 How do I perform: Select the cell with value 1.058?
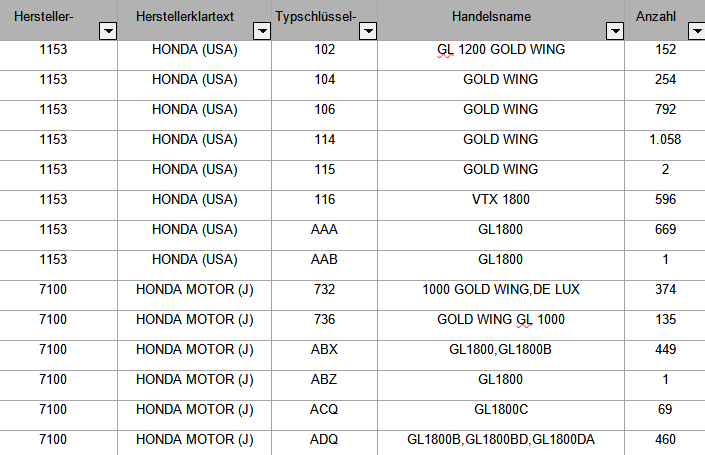(x=665, y=145)
